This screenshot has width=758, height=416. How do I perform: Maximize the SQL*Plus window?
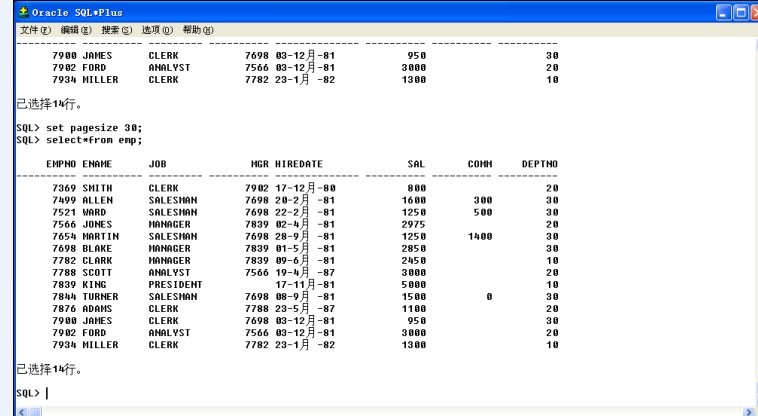[x=740, y=13]
